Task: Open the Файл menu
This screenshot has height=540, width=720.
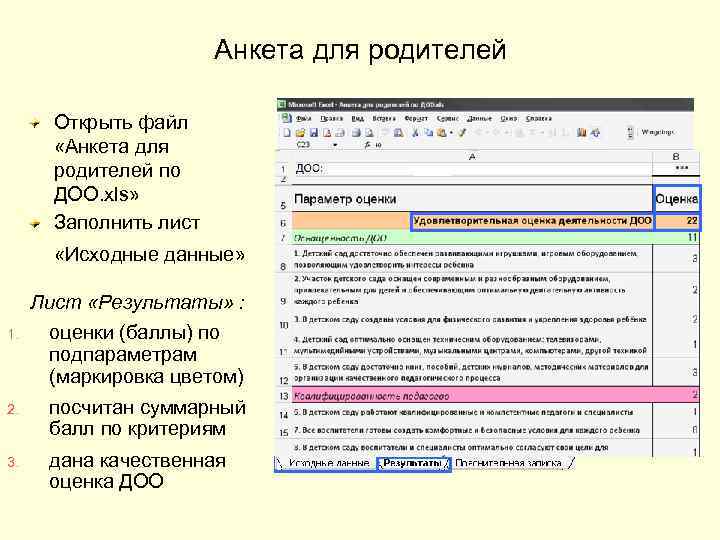Action: (304, 118)
